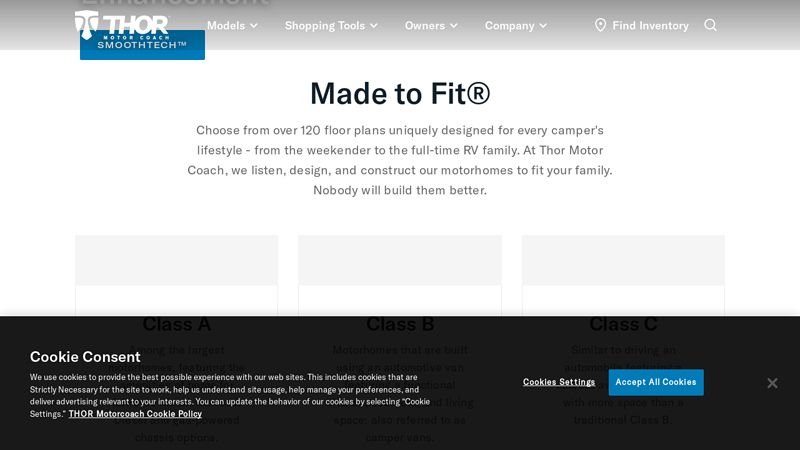Select the Class A card image
Viewport: 800px width, 450px height.
[x=177, y=260]
